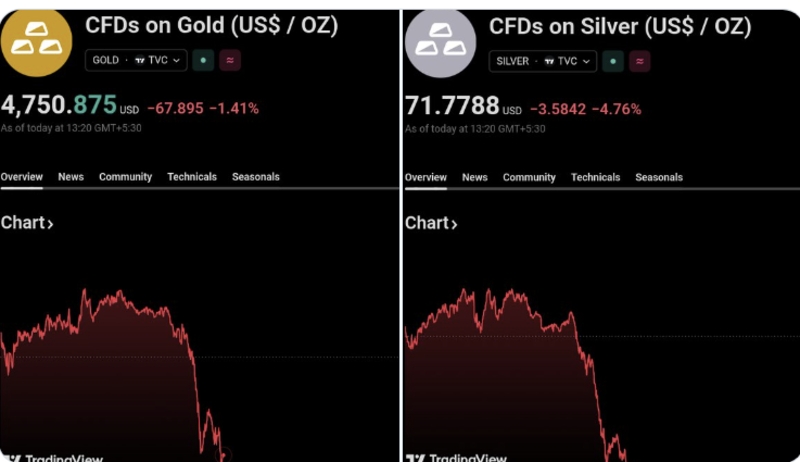The height and width of the screenshot is (462, 800).
Task: Open the Gold Seasonals tab
Action: (x=256, y=177)
